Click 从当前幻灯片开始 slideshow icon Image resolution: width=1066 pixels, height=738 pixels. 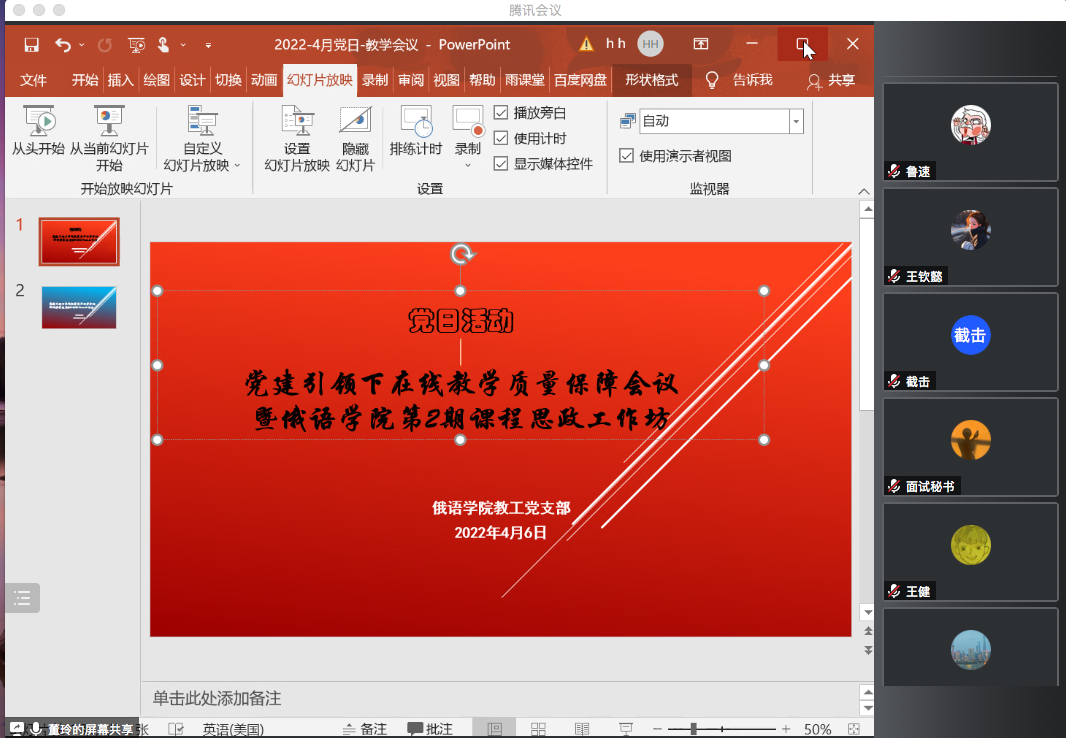(109, 121)
